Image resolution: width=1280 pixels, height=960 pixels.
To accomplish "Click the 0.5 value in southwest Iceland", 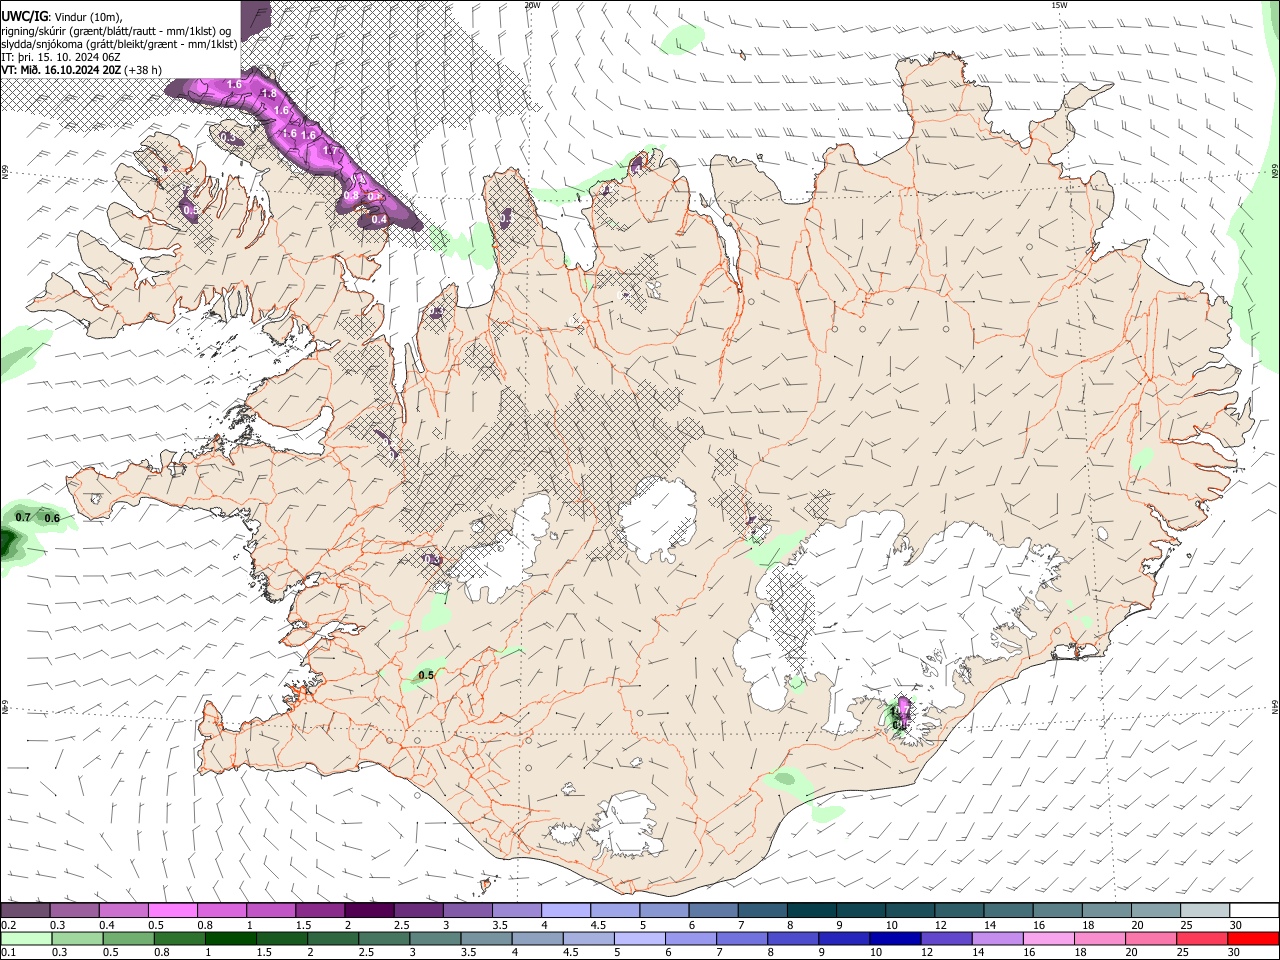I will coord(426,675).
